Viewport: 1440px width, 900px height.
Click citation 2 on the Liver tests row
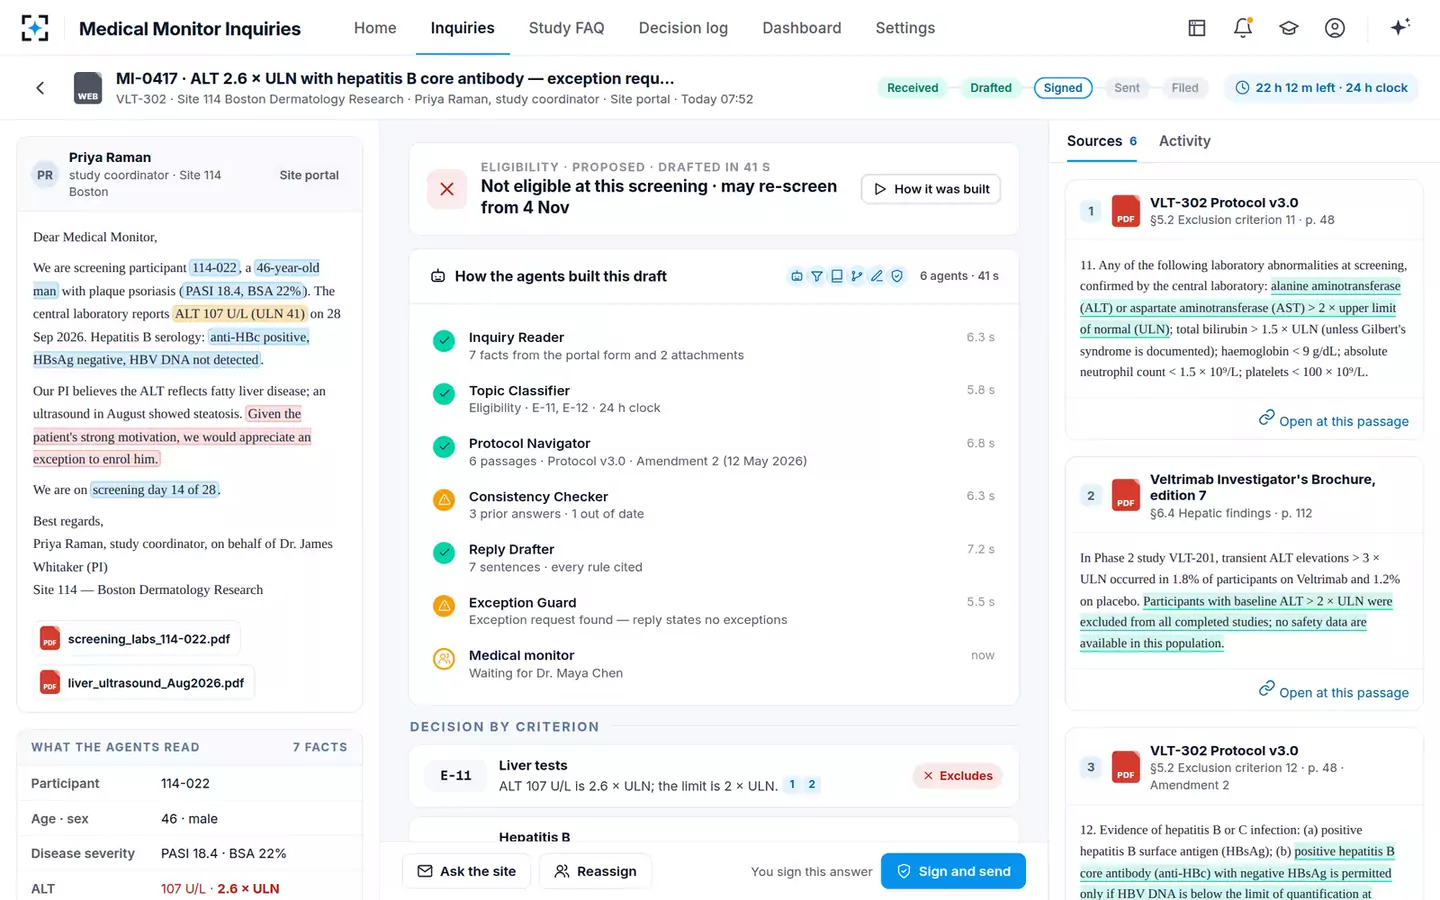(x=812, y=785)
